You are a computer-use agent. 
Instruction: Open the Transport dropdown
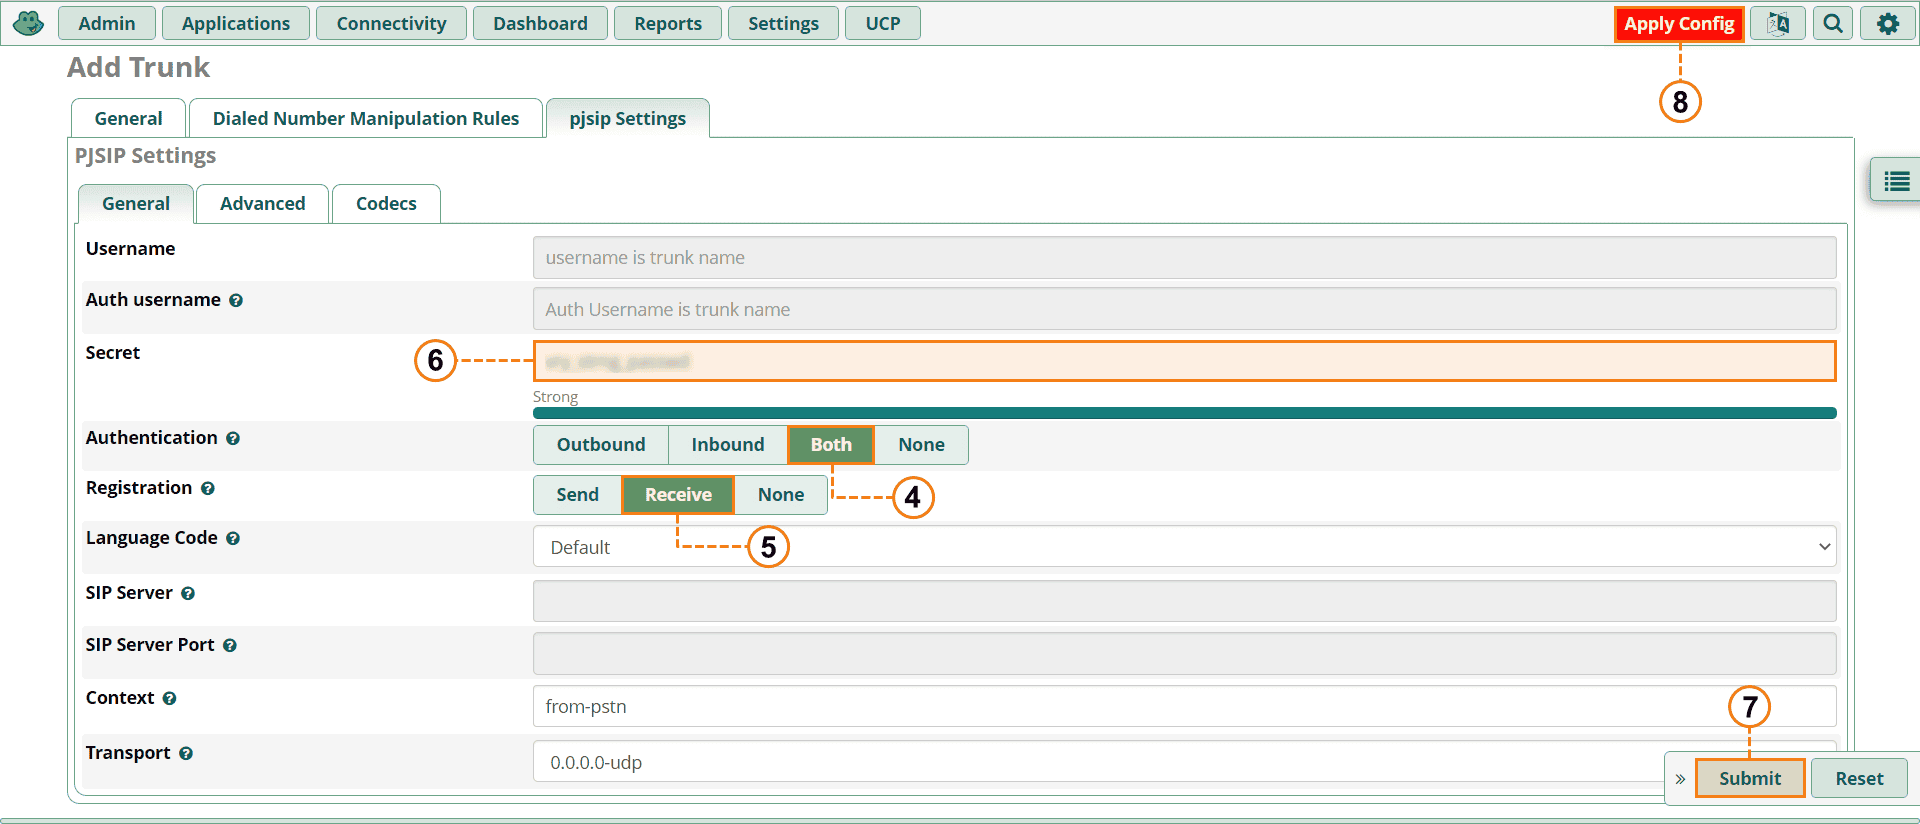[x=1184, y=762]
